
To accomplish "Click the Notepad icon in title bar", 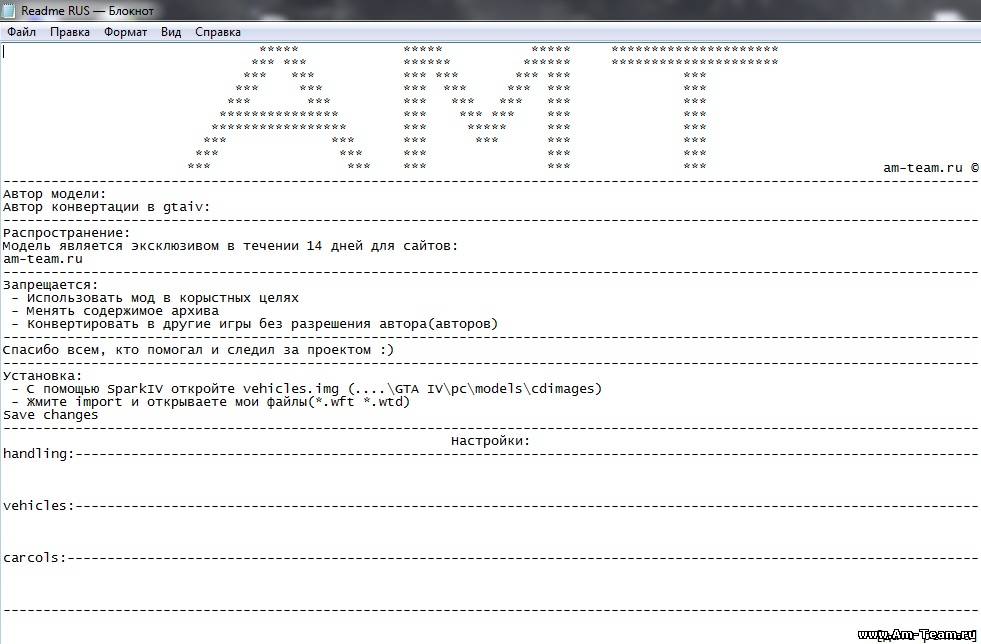I will pos(9,11).
